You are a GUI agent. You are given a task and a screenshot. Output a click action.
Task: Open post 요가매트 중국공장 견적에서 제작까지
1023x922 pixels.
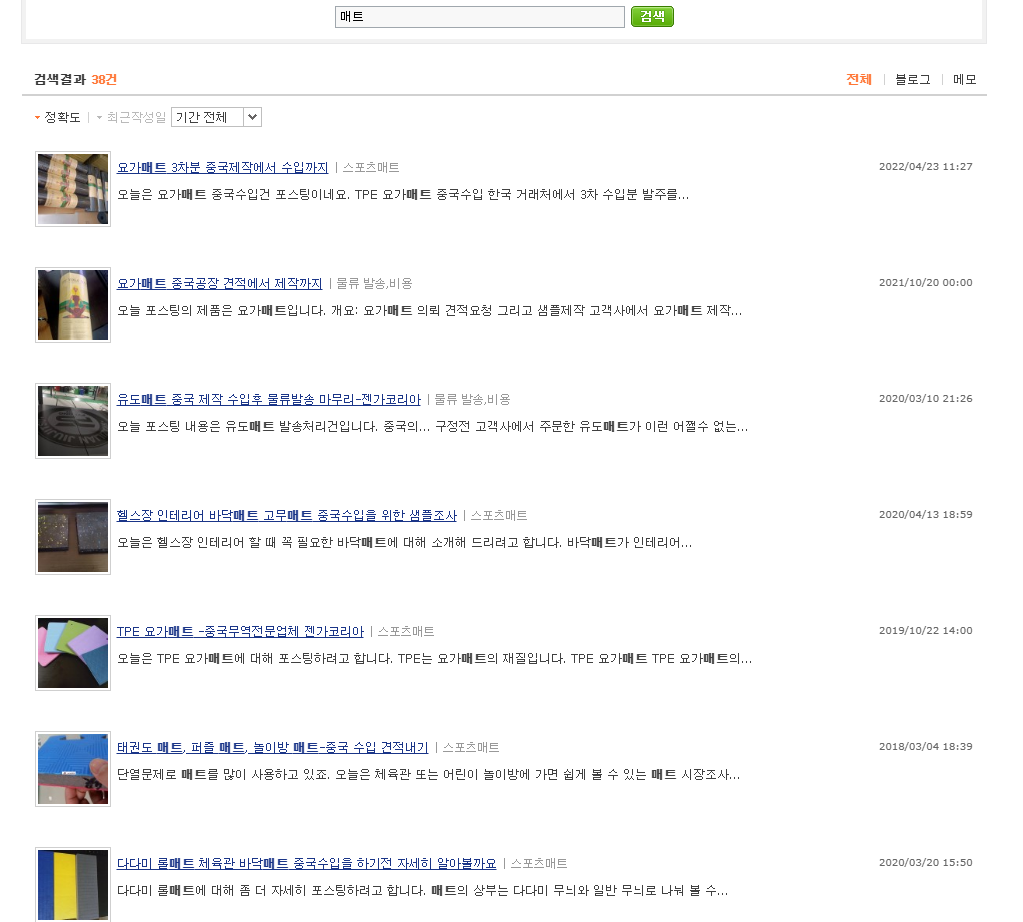(219, 283)
